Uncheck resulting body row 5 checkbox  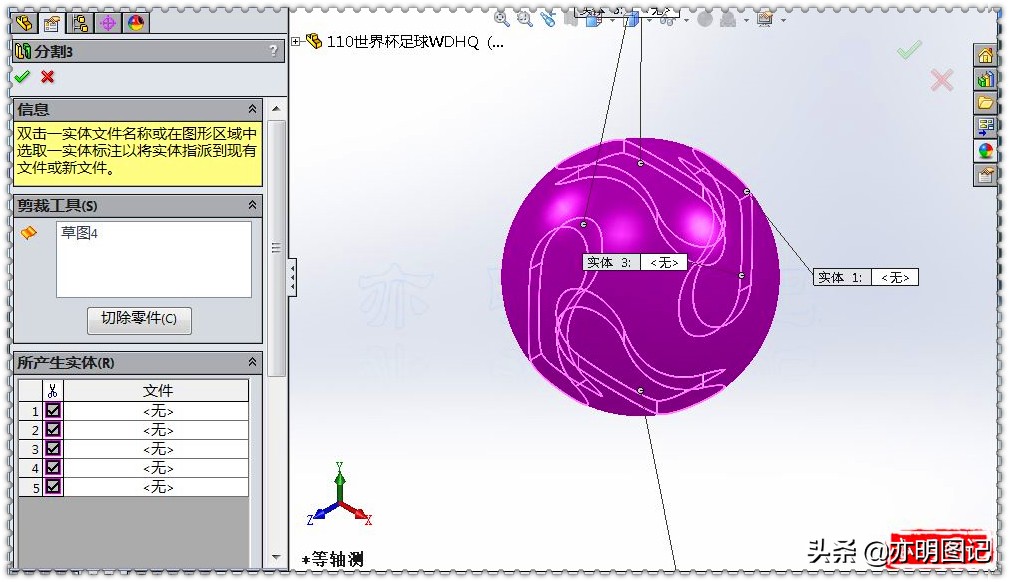tap(52, 487)
